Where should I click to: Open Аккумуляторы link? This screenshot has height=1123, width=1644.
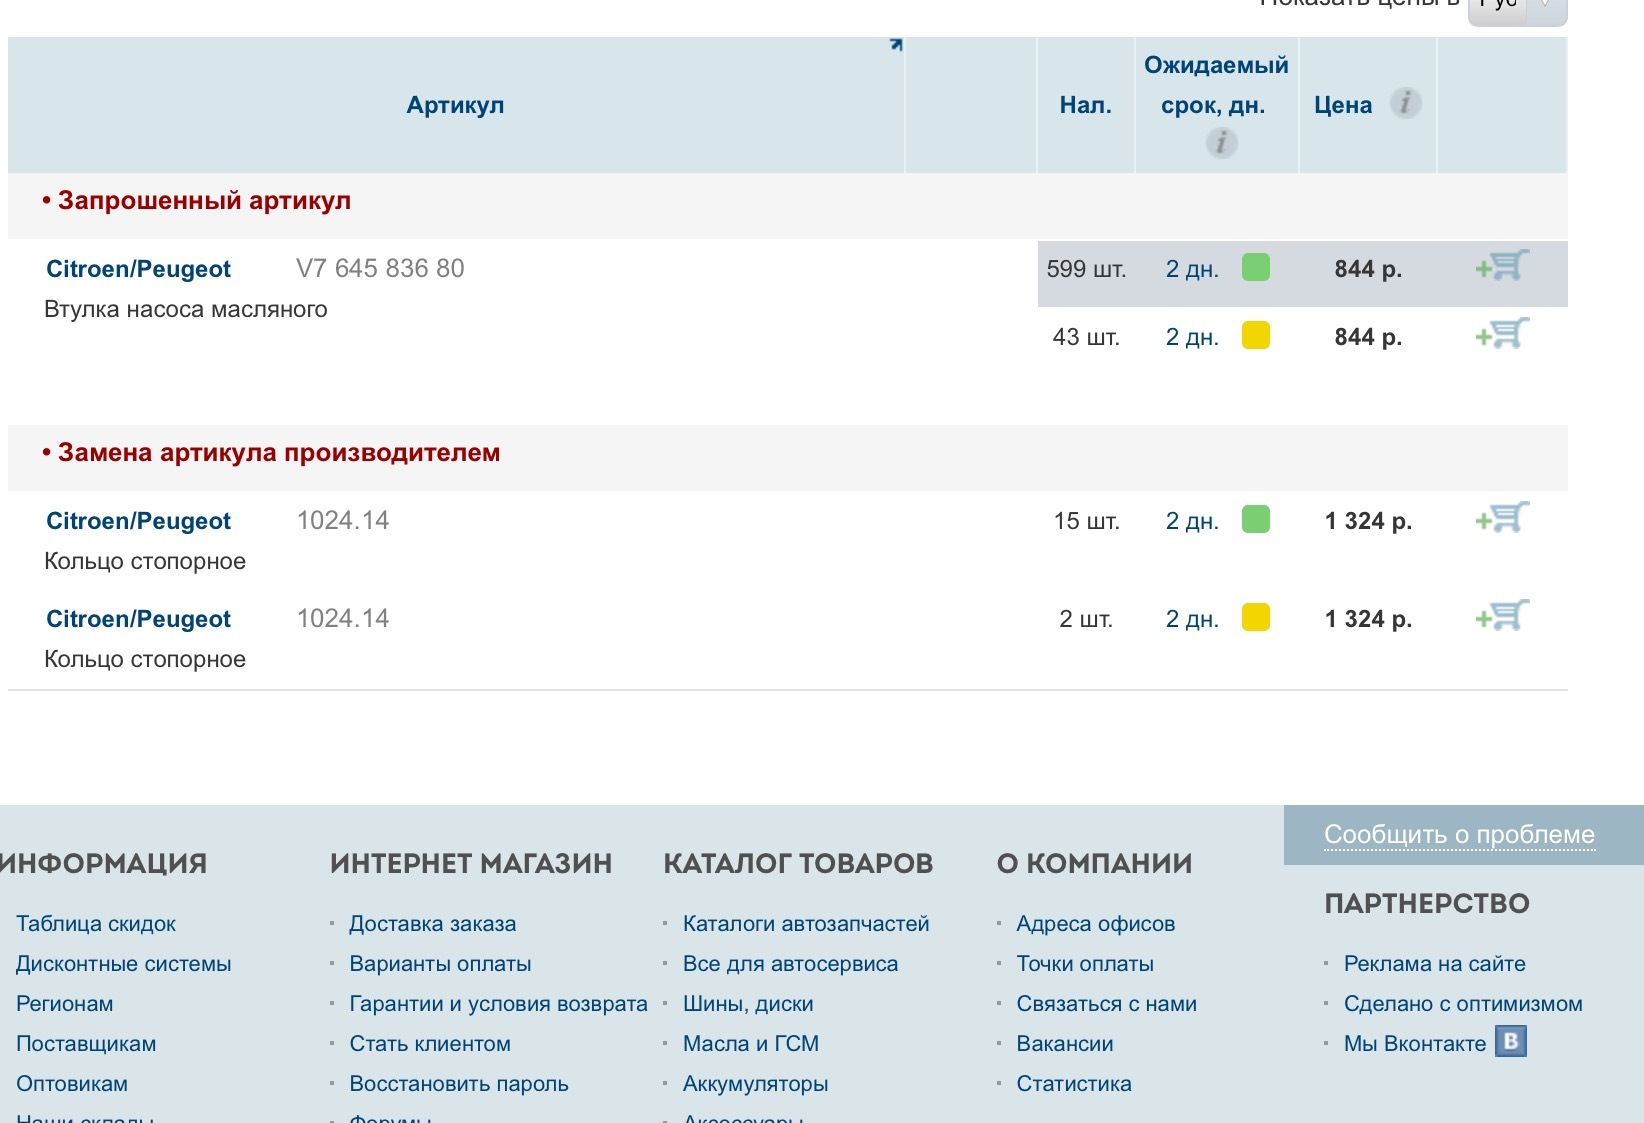tap(755, 1084)
